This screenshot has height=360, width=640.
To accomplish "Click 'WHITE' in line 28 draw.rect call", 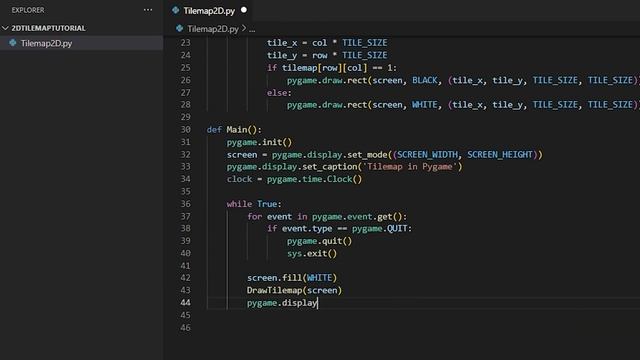I will (424, 105).
